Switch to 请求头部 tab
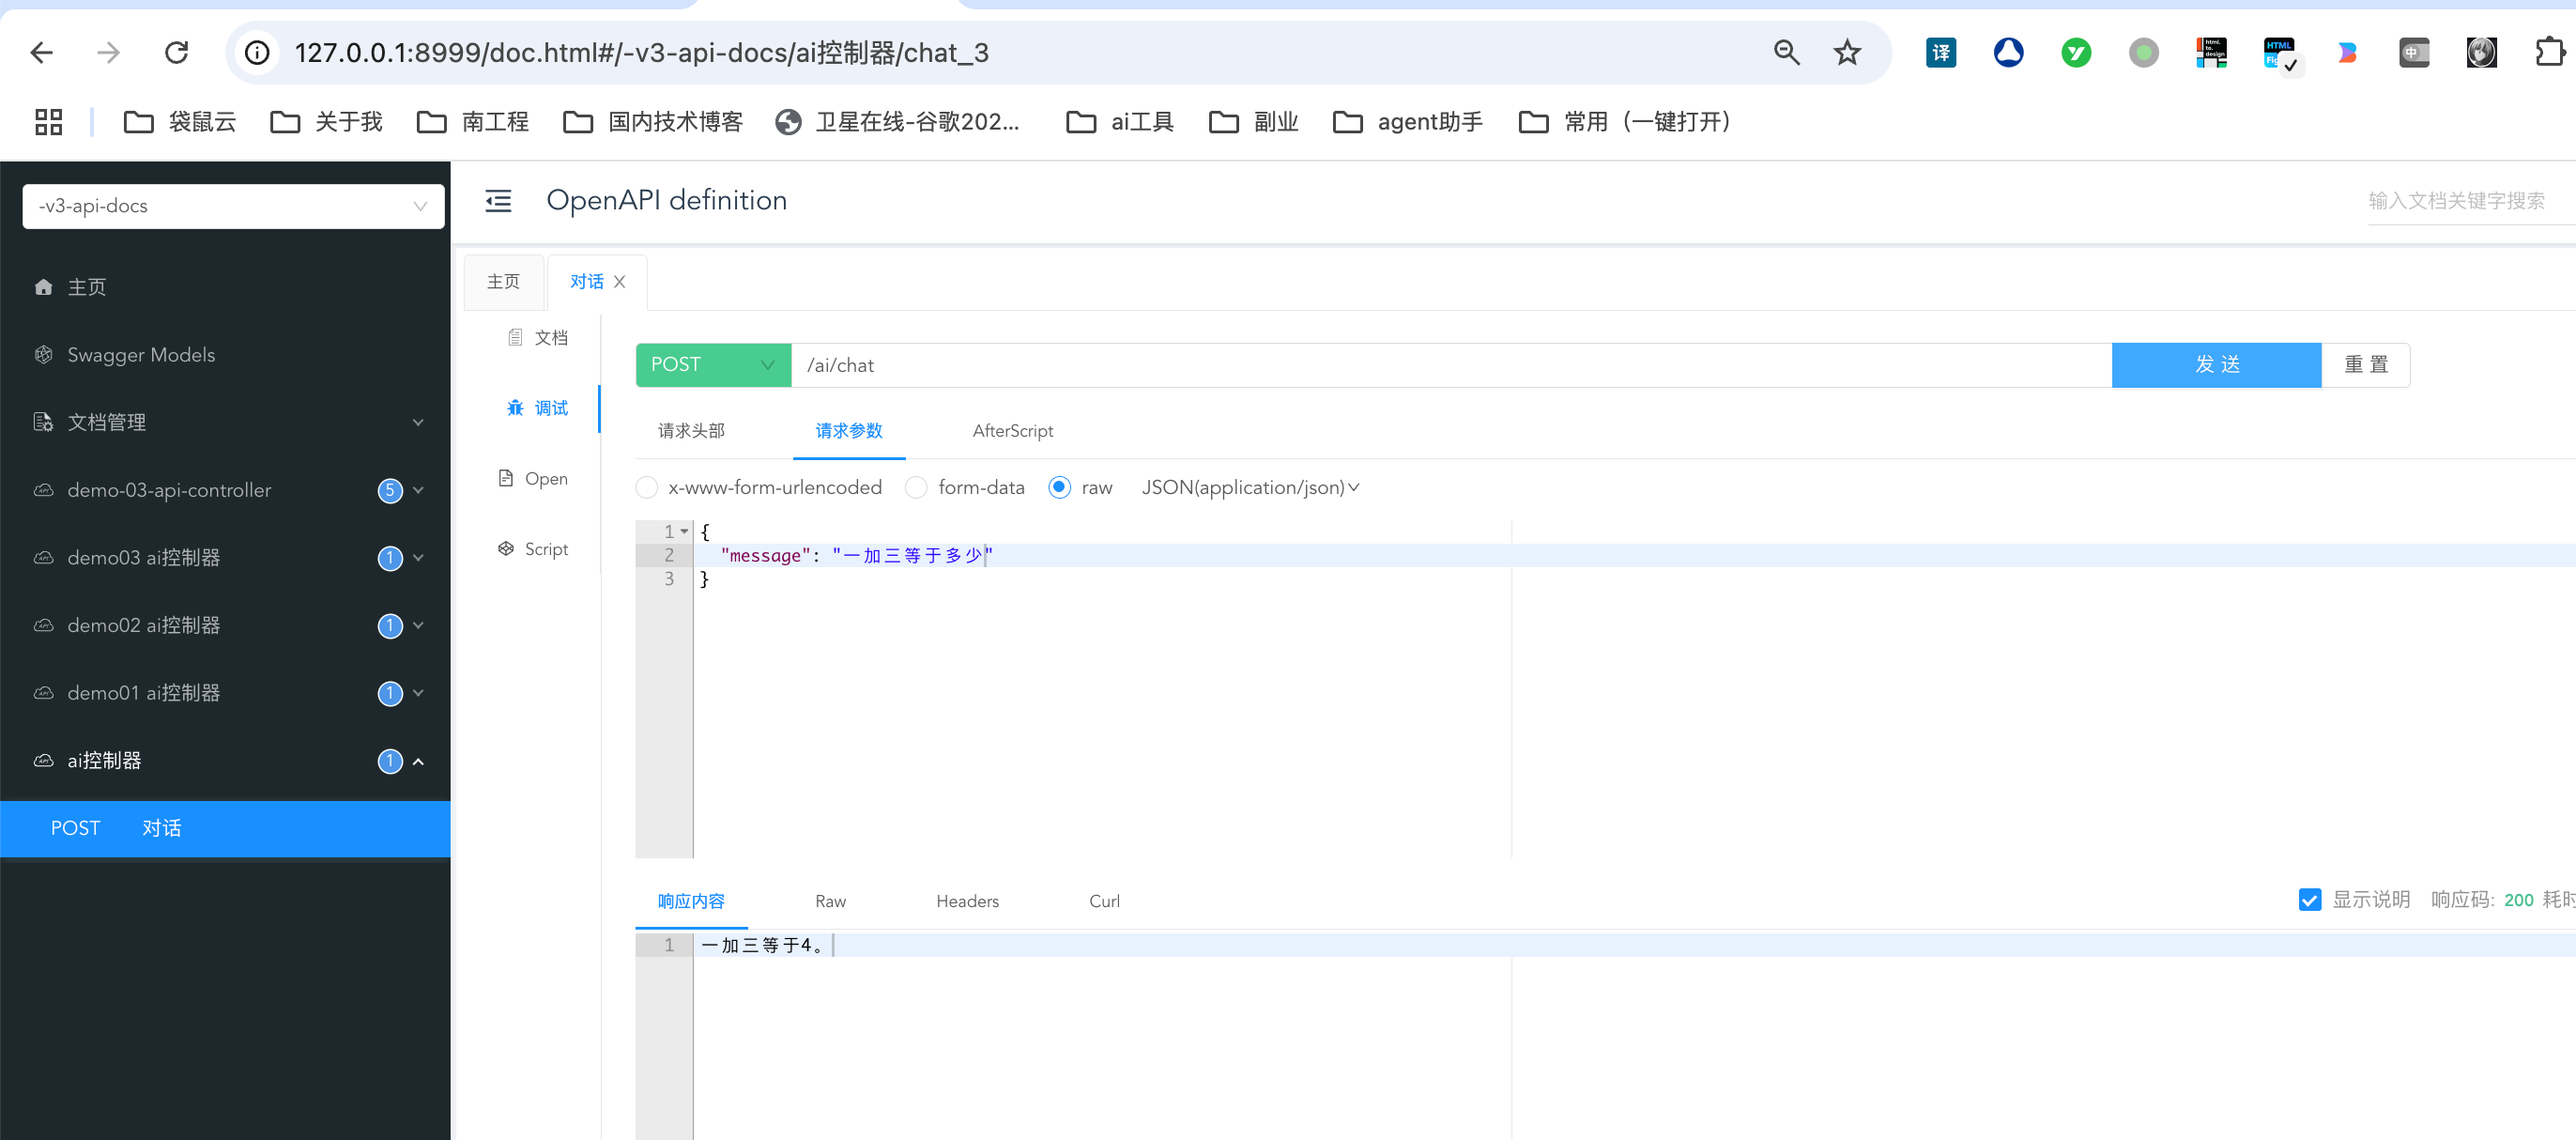 [x=691, y=431]
